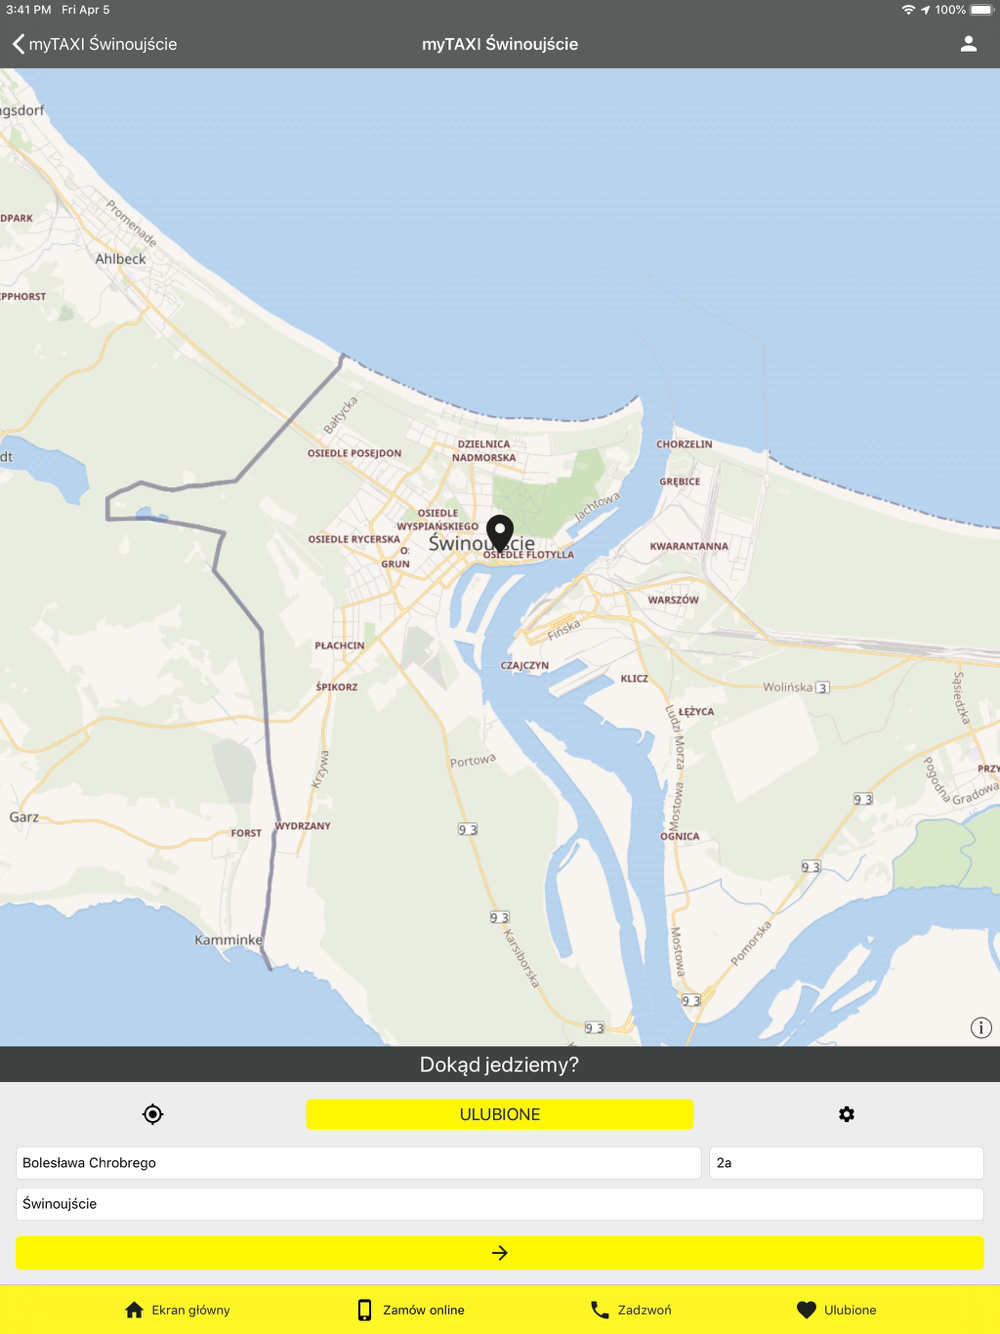Tap the Ahlbeck label on the map
This screenshot has width=1000, height=1334.
120,259
